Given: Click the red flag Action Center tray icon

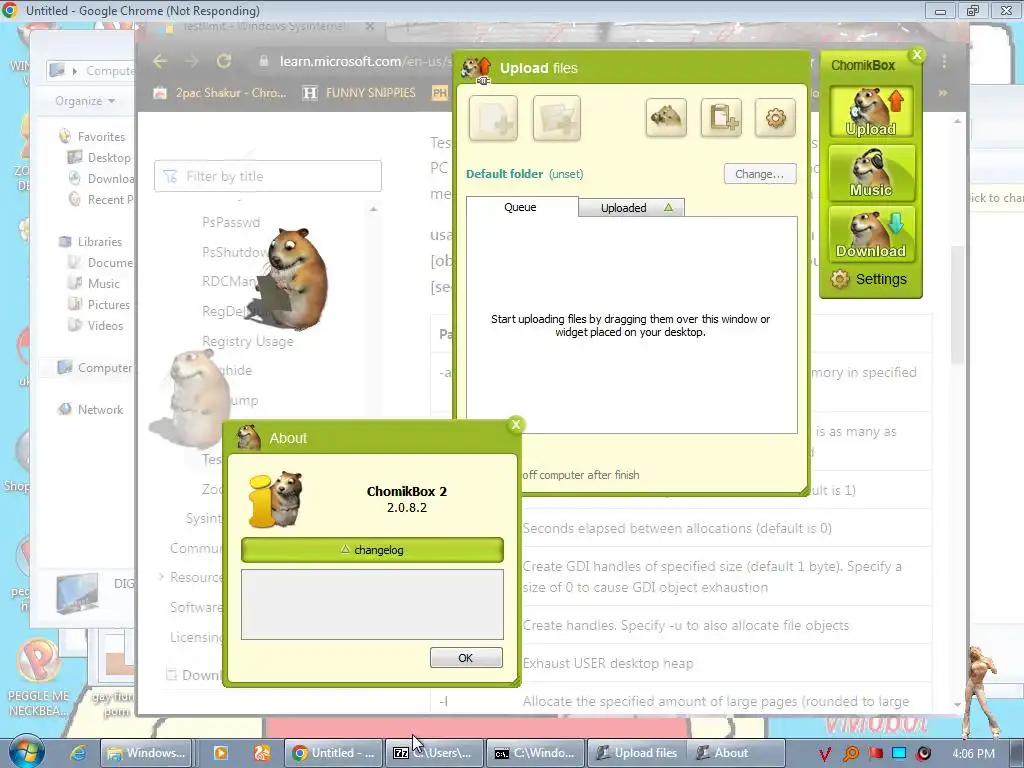Looking at the screenshot, I should 875,754.
